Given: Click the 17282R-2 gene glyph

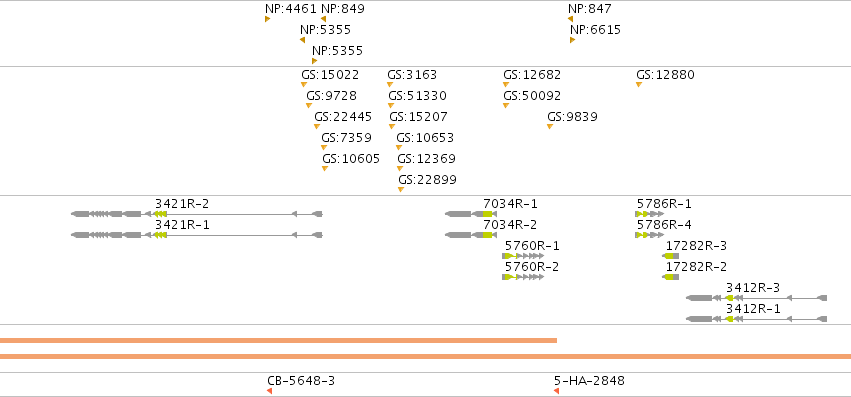Looking at the screenshot, I should tap(671, 277).
